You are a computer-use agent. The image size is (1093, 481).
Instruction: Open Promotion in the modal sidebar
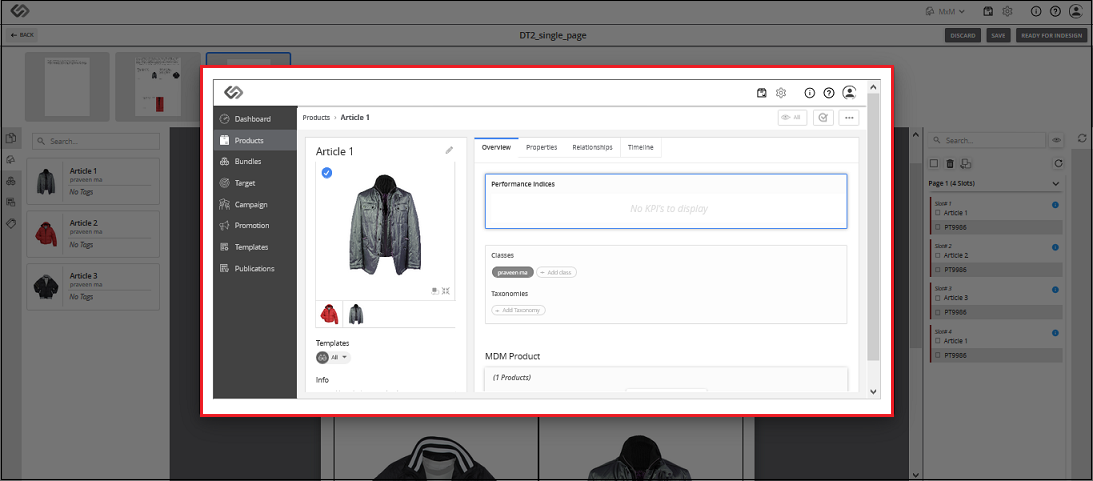(254, 225)
